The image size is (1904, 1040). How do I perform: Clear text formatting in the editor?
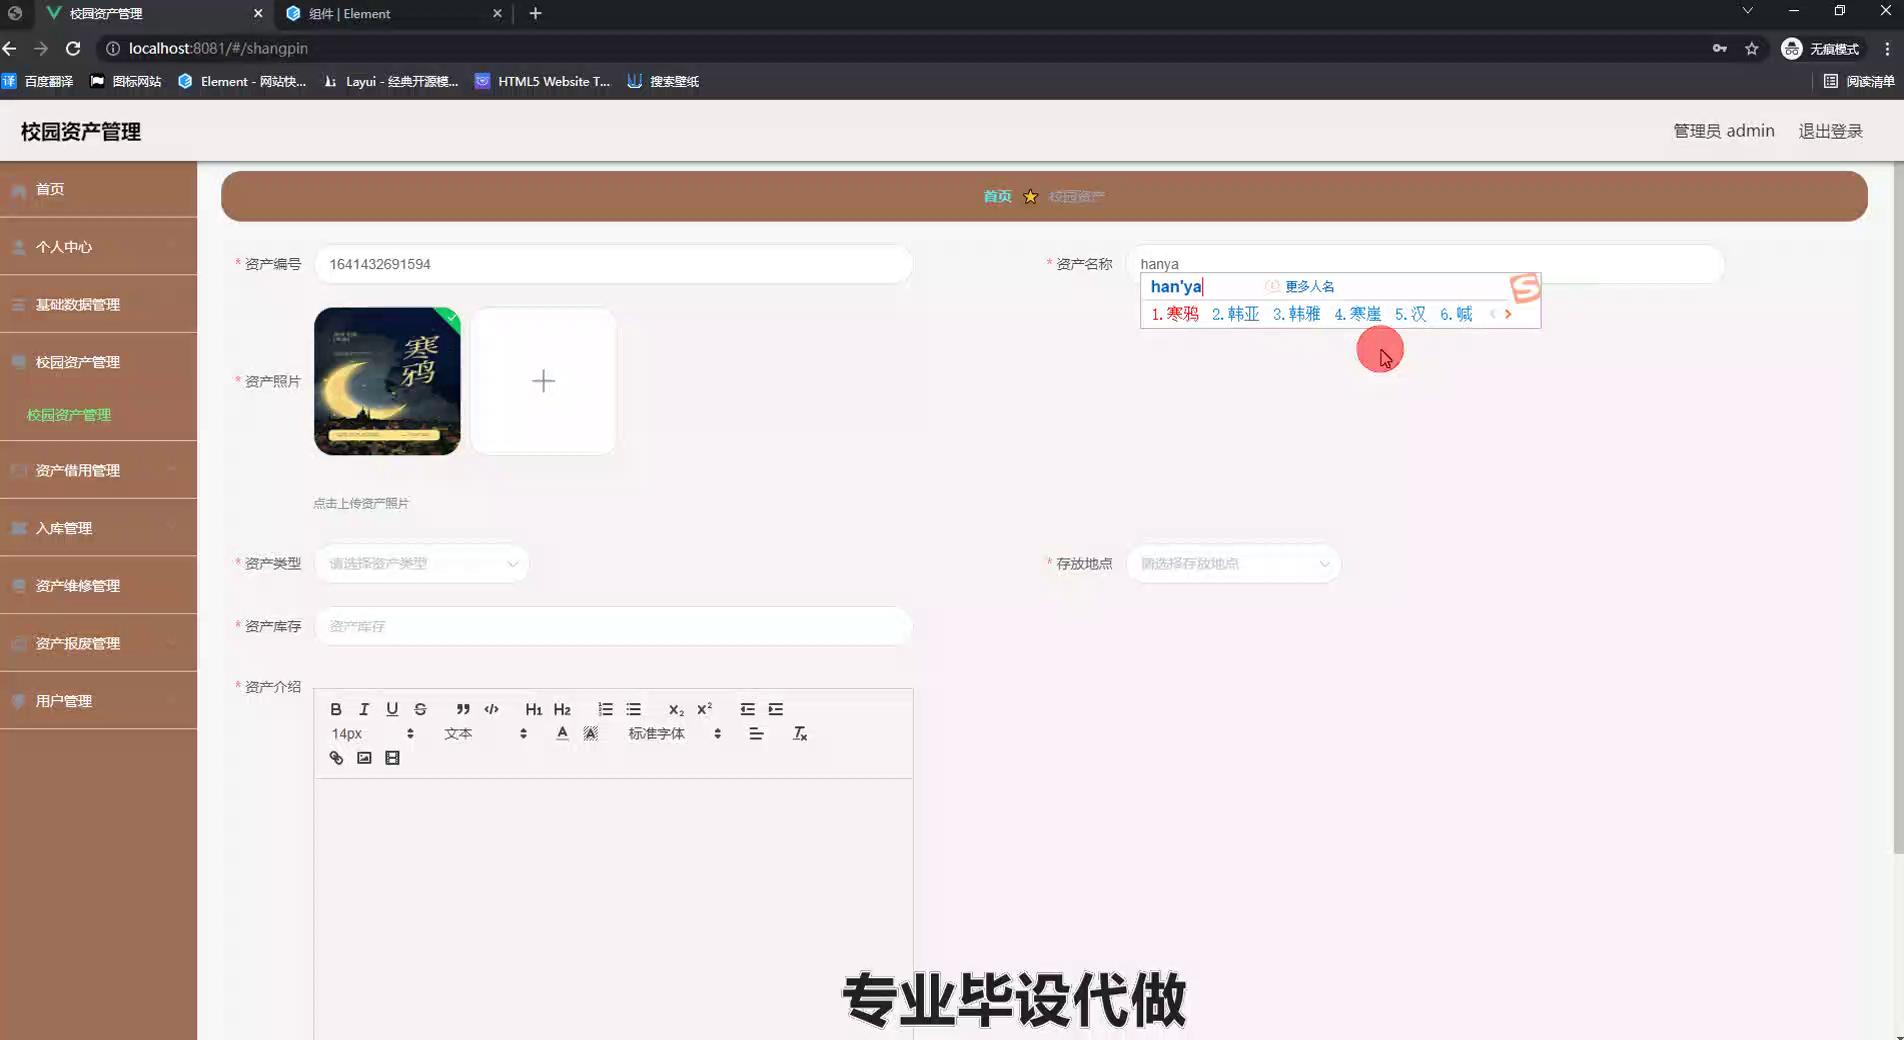coord(799,734)
